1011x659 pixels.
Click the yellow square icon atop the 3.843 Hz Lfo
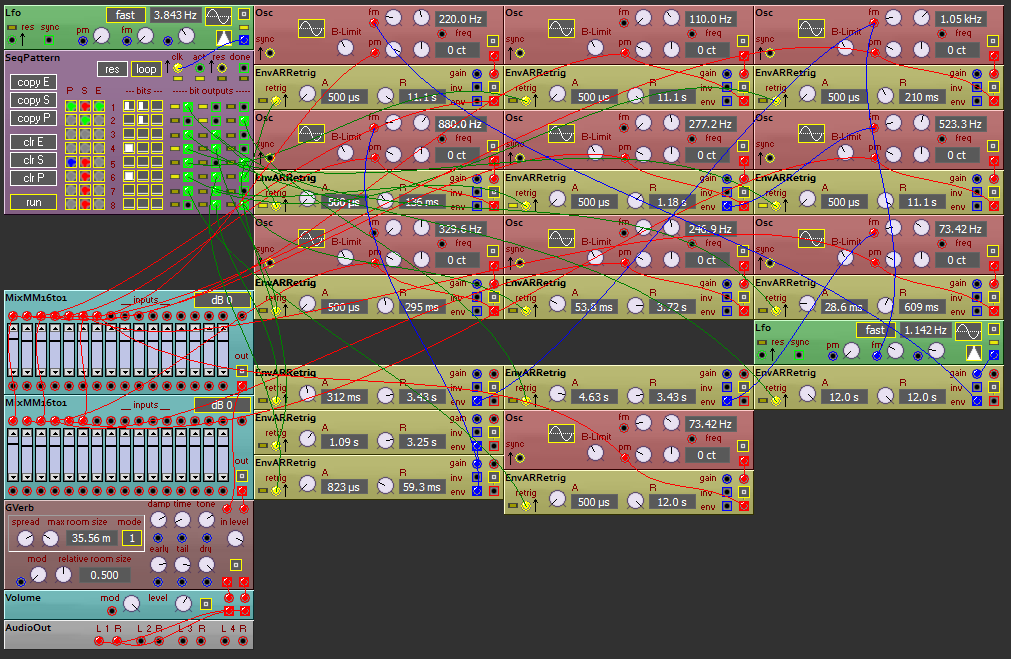(244, 14)
